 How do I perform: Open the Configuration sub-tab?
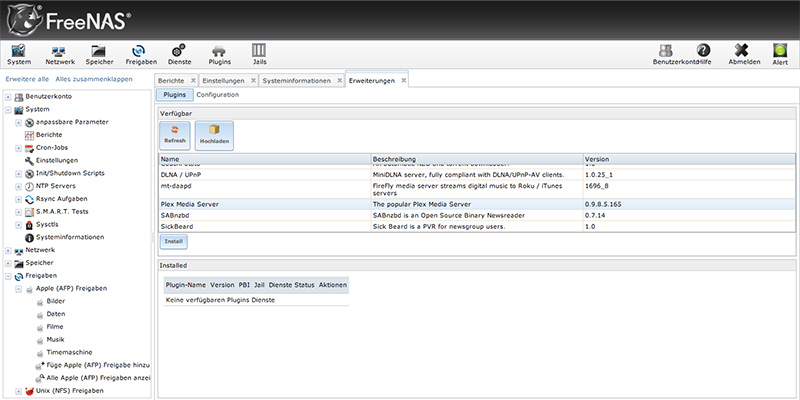point(217,95)
